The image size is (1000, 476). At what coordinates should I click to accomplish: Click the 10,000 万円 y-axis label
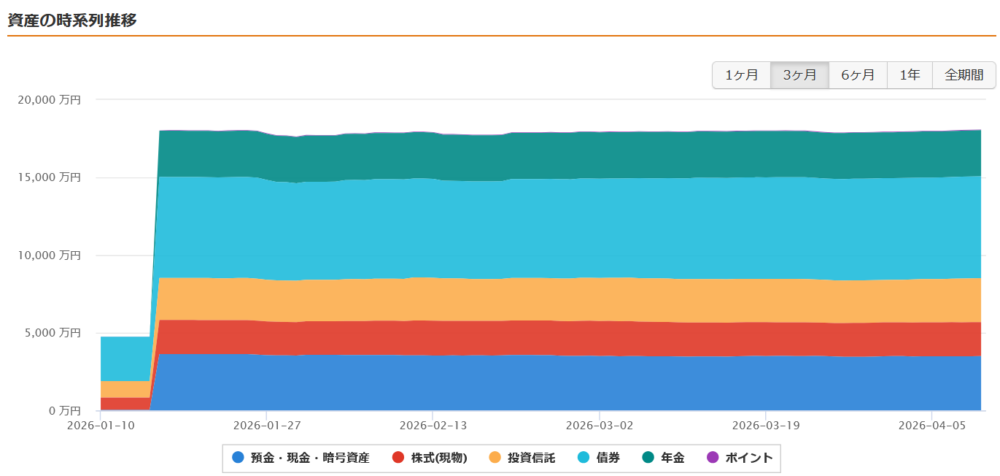[x=50, y=255]
